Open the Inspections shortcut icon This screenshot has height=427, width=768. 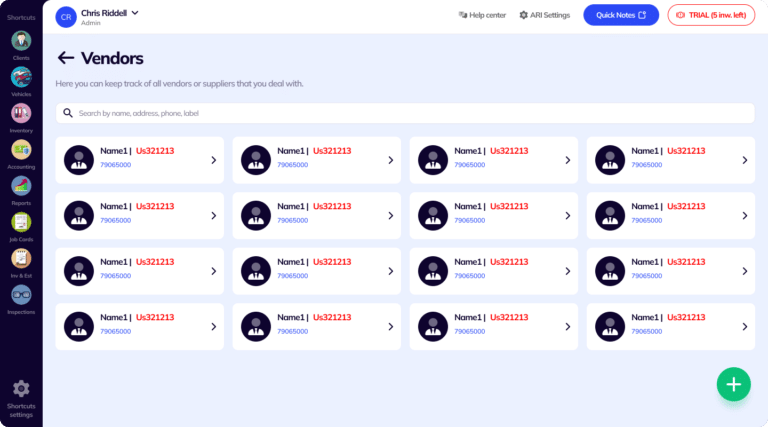point(21,294)
